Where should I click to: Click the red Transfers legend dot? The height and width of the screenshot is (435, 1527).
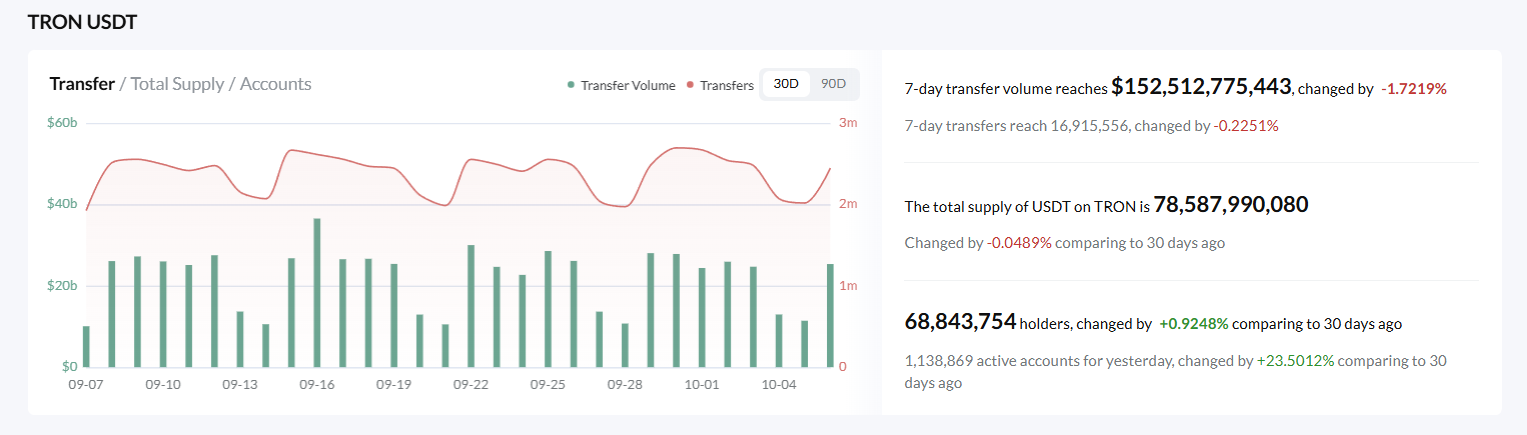click(x=690, y=85)
